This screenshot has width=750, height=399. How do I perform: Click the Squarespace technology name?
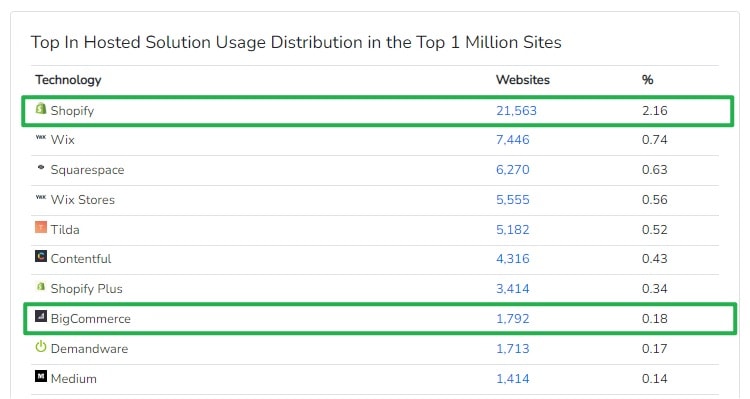click(x=88, y=170)
